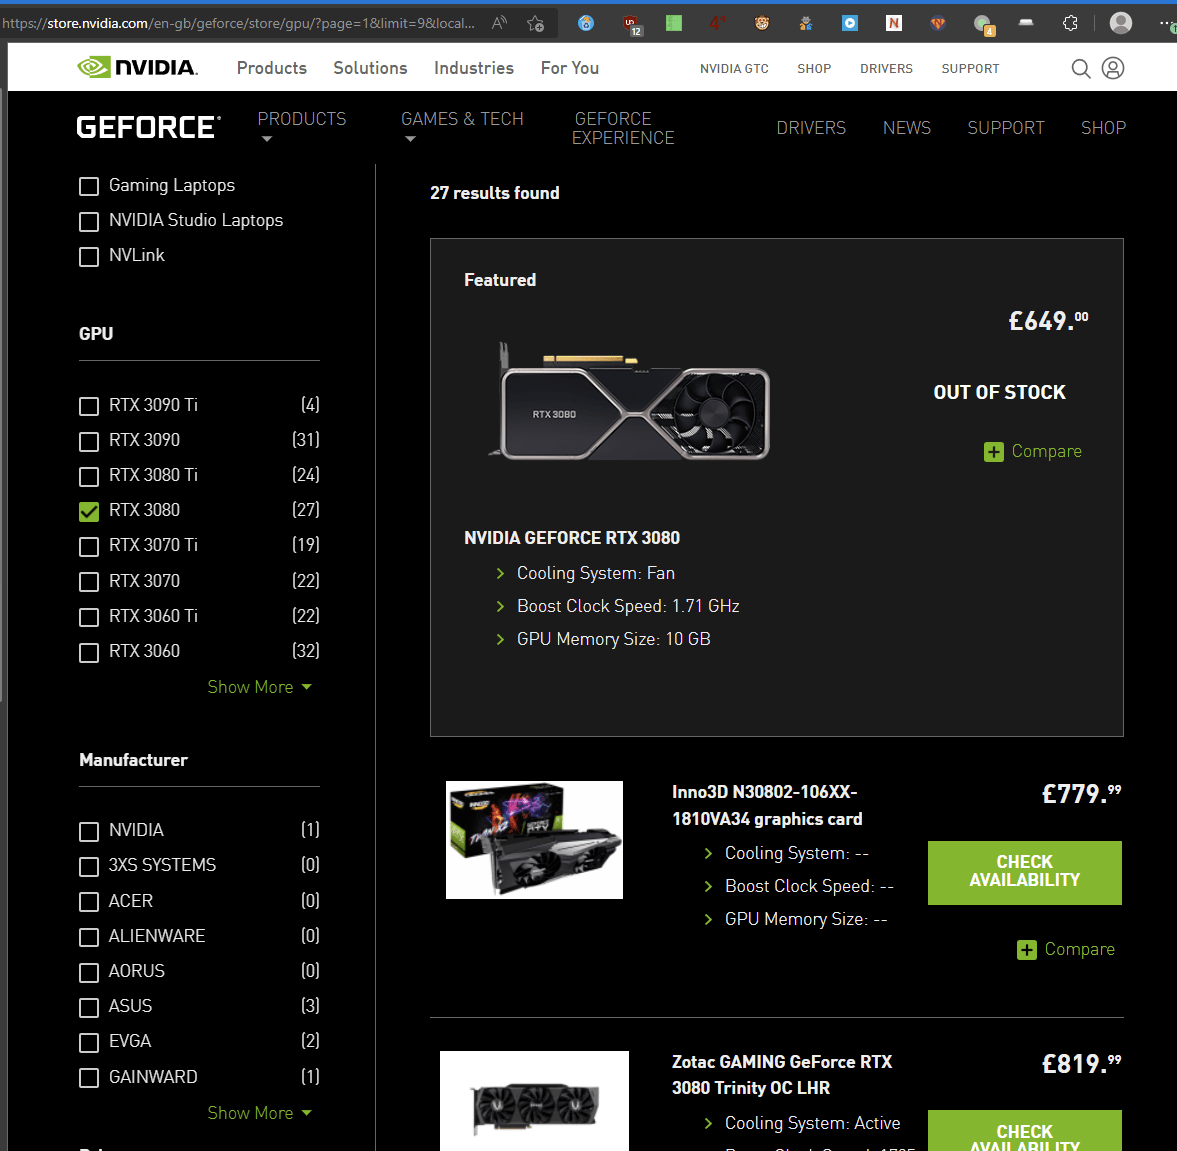1177x1151 pixels.
Task: Tick the Gaming Laptops checkbox
Action: [89, 186]
